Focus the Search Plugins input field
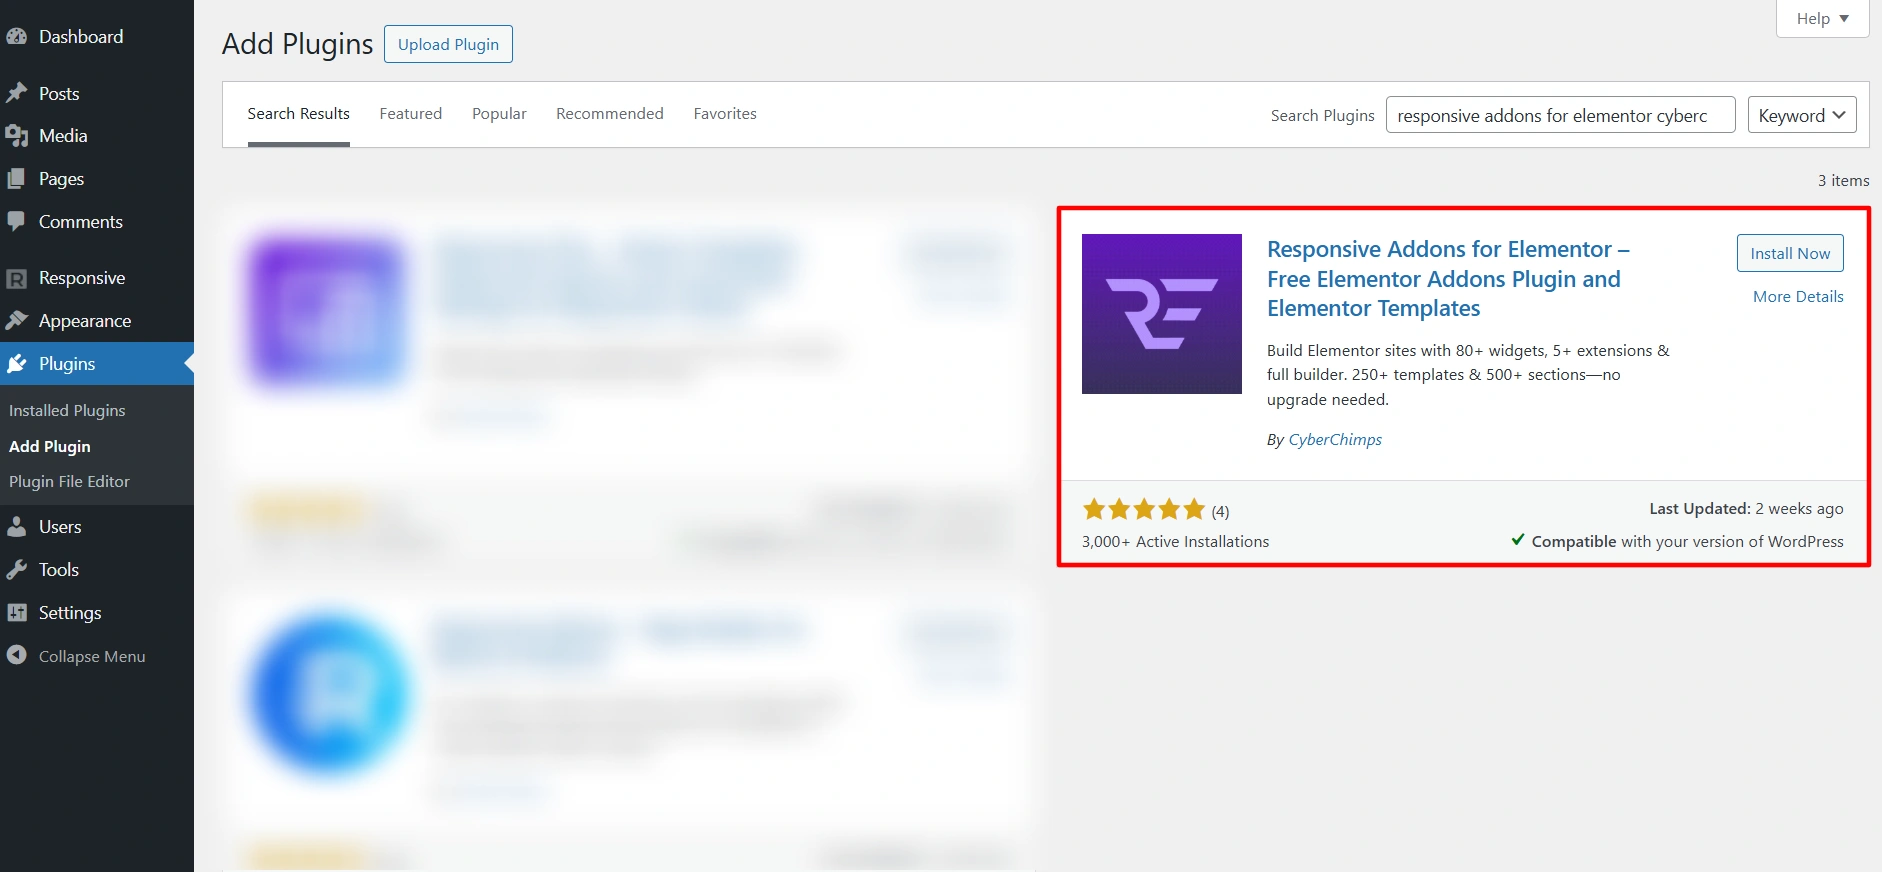Image resolution: width=1882 pixels, height=872 pixels. 1560,115
